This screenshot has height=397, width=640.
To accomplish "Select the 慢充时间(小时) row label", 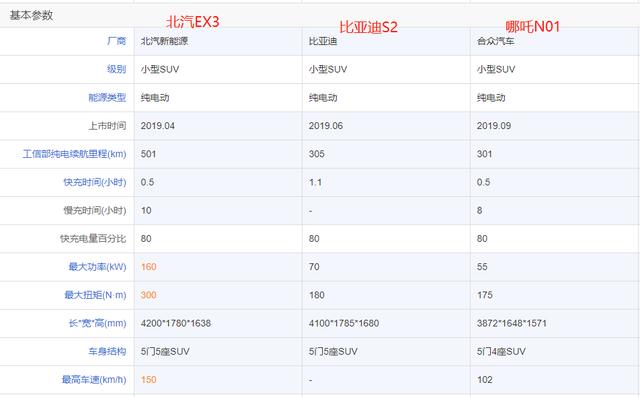I will click(95, 211).
